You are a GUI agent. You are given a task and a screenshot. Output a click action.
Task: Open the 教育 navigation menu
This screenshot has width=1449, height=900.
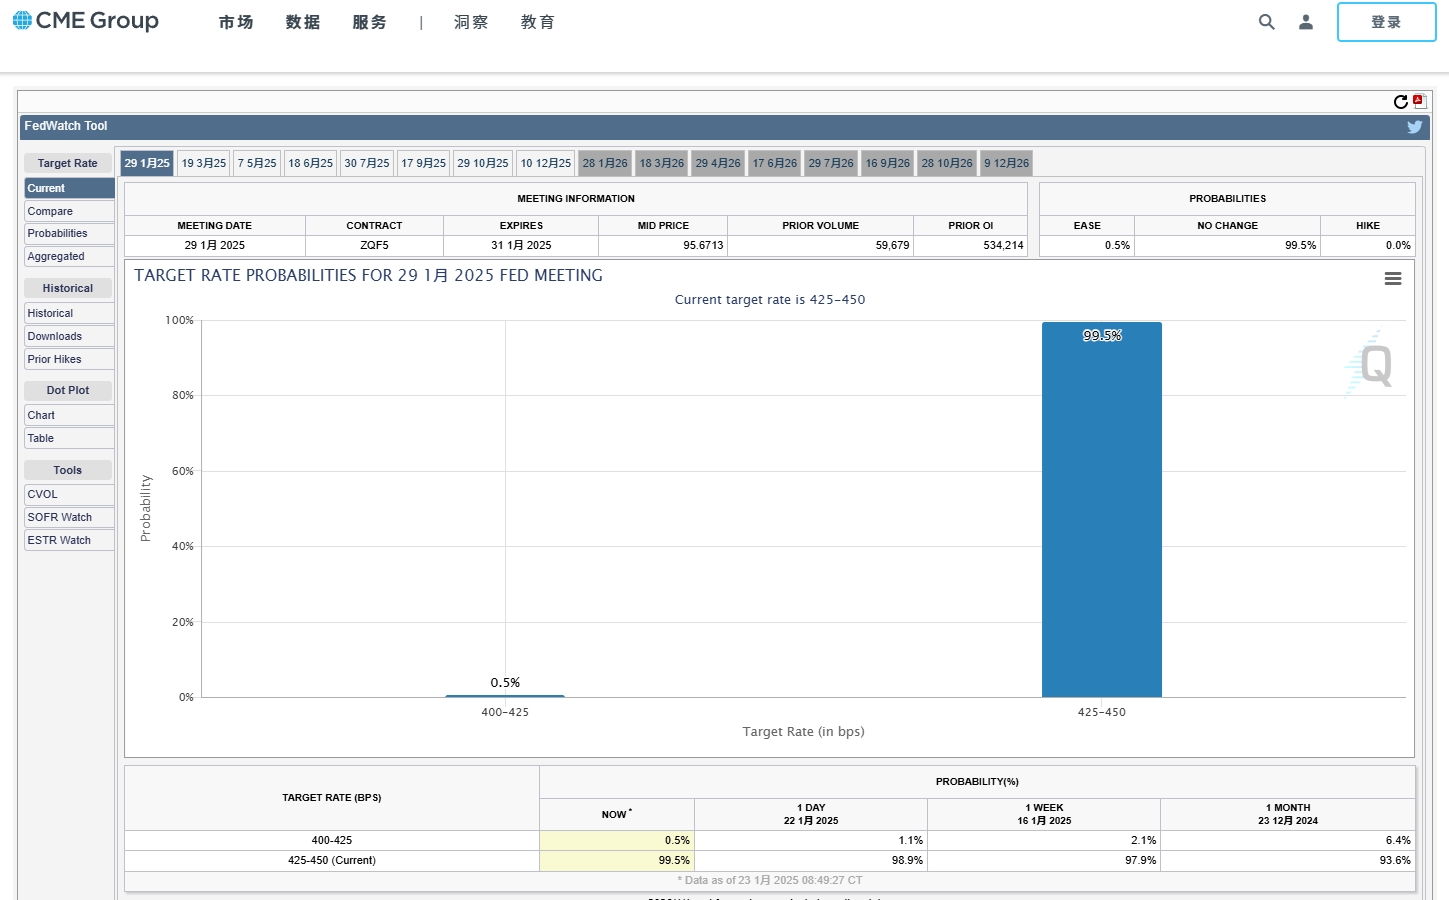[x=538, y=22]
